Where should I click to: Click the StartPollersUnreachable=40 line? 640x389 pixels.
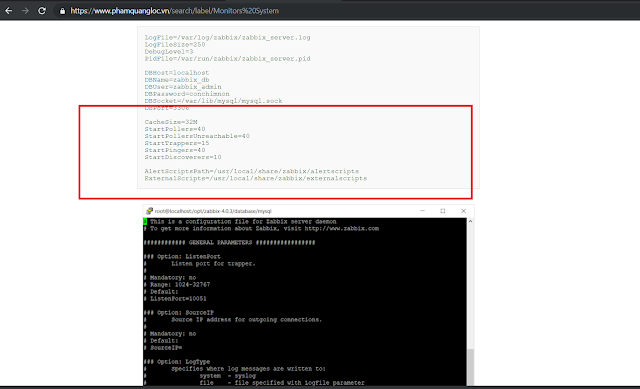pyautogui.click(x=197, y=136)
